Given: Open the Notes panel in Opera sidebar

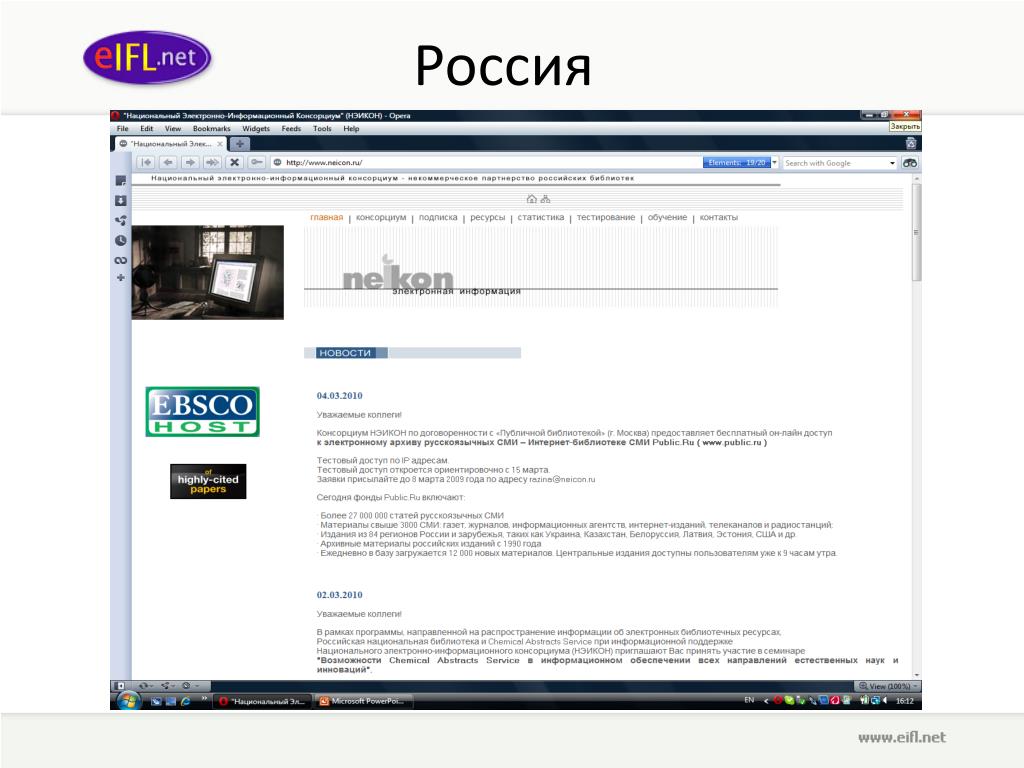Looking at the screenshot, I should tap(121, 181).
